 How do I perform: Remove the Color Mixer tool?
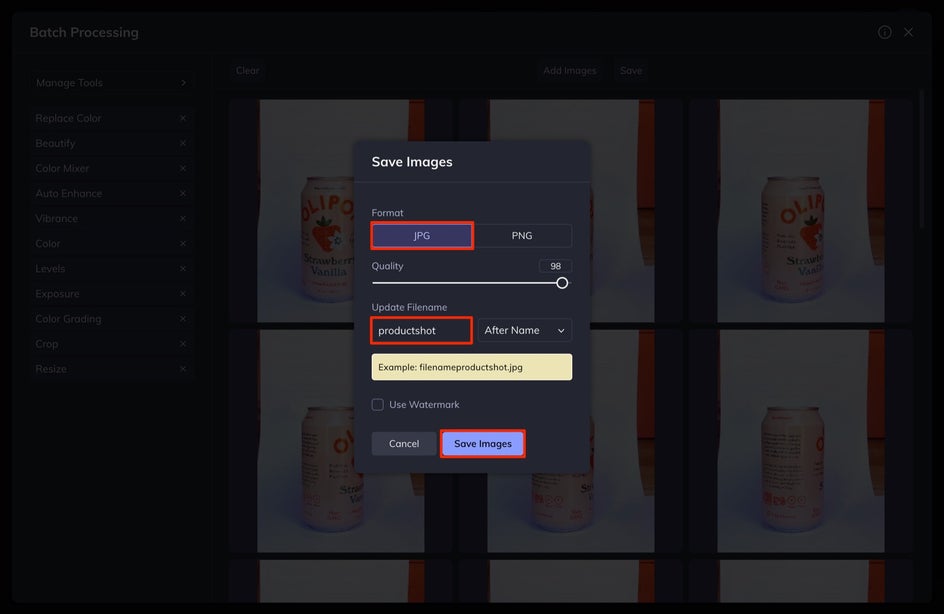pos(182,169)
